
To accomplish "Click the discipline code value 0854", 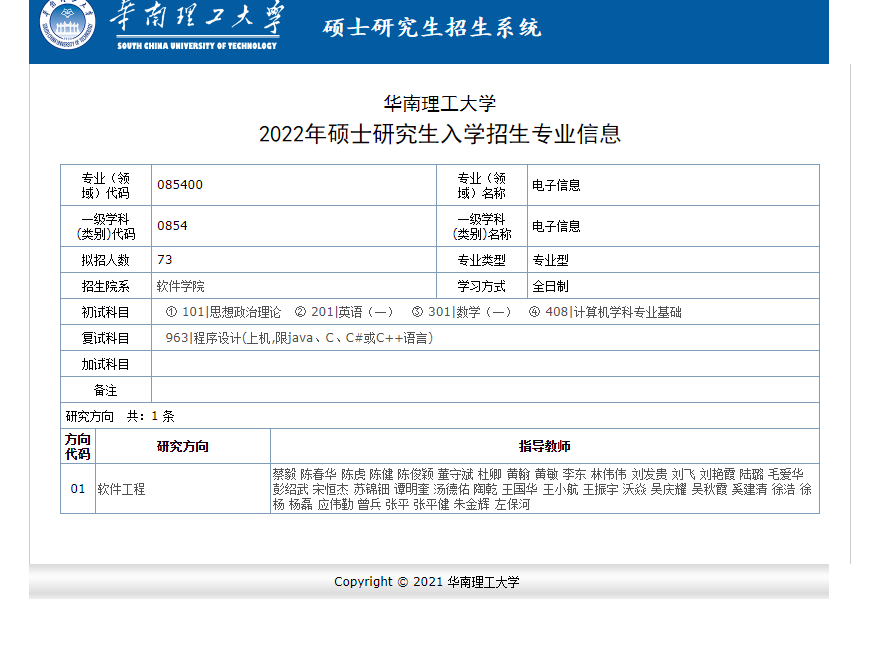I will (x=172, y=226).
